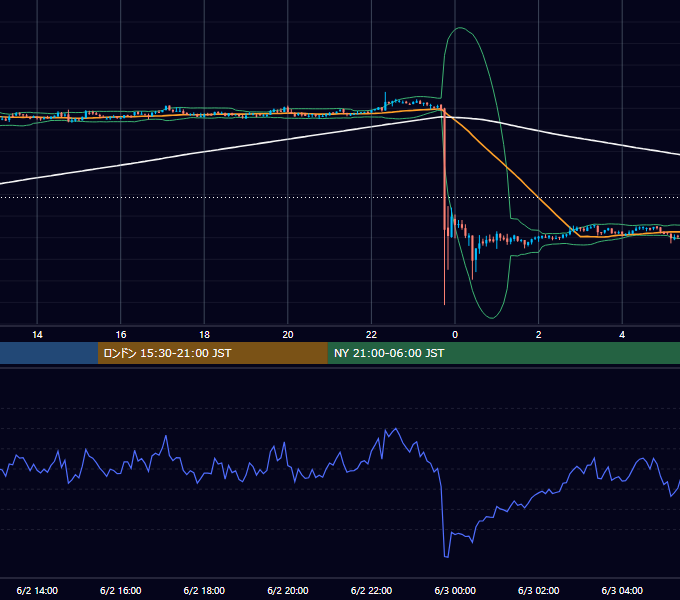The image size is (680, 600).
Task: Click the '2' hour label on price chart axis
Action: tap(539, 335)
